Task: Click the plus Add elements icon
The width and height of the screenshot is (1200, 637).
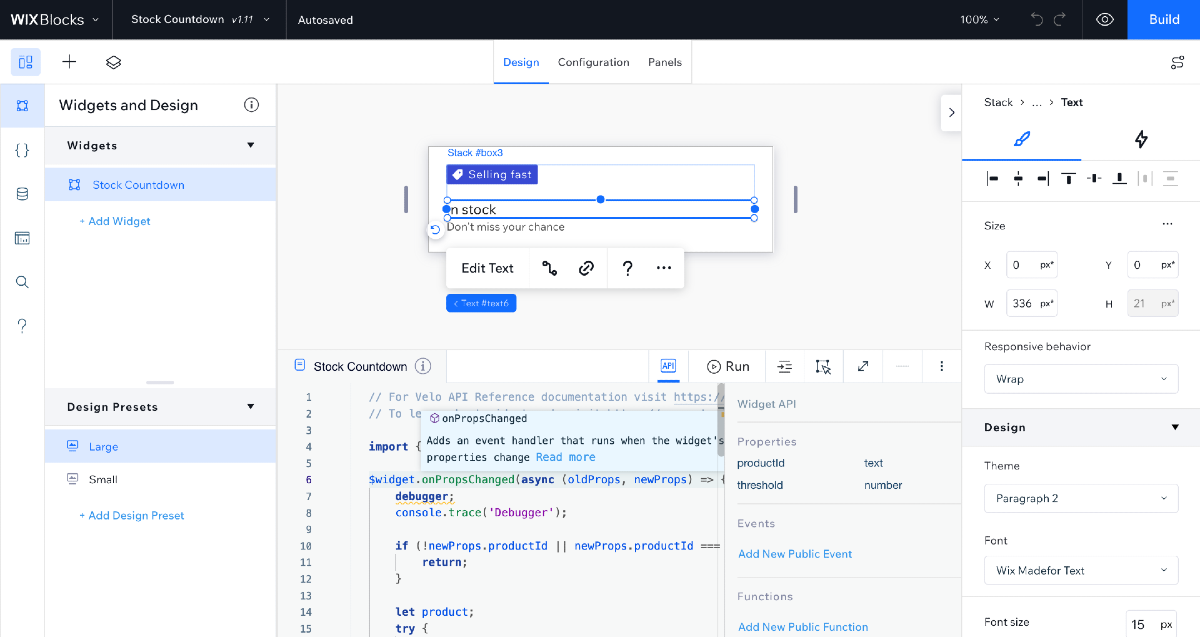Action: 69,62
